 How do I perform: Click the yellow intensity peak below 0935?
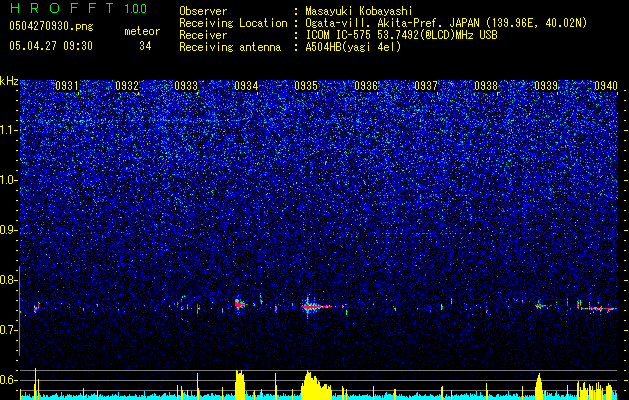tap(316, 385)
